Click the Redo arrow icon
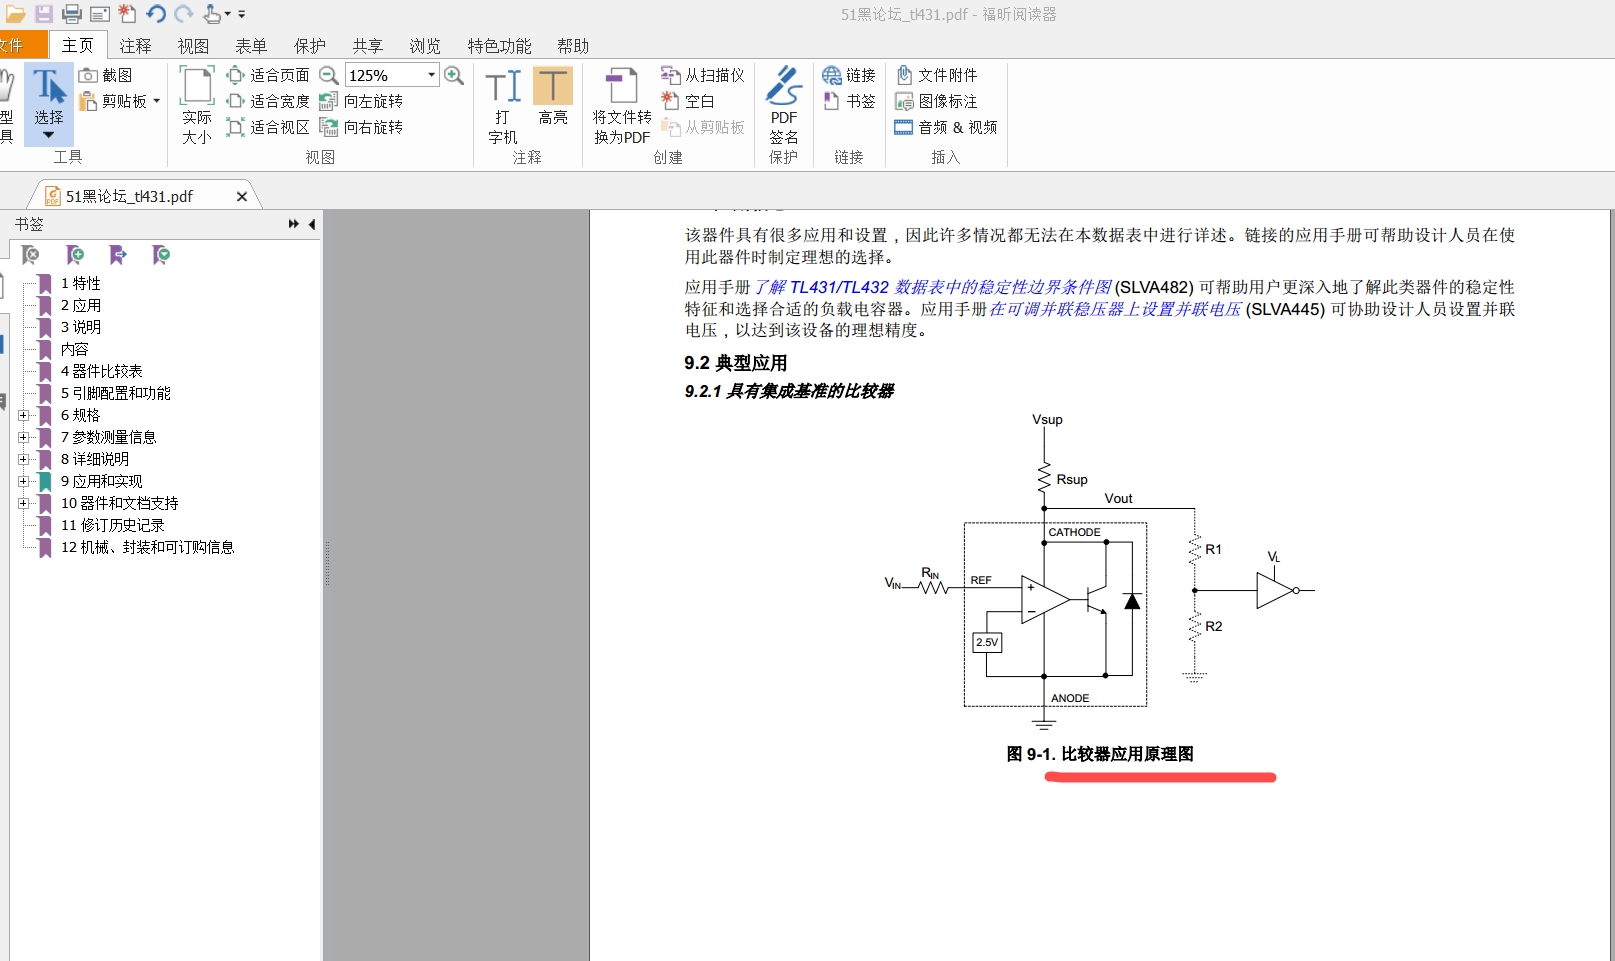The height and width of the screenshot is (961, 1615). pyautogui.click(x=183, y=14)
